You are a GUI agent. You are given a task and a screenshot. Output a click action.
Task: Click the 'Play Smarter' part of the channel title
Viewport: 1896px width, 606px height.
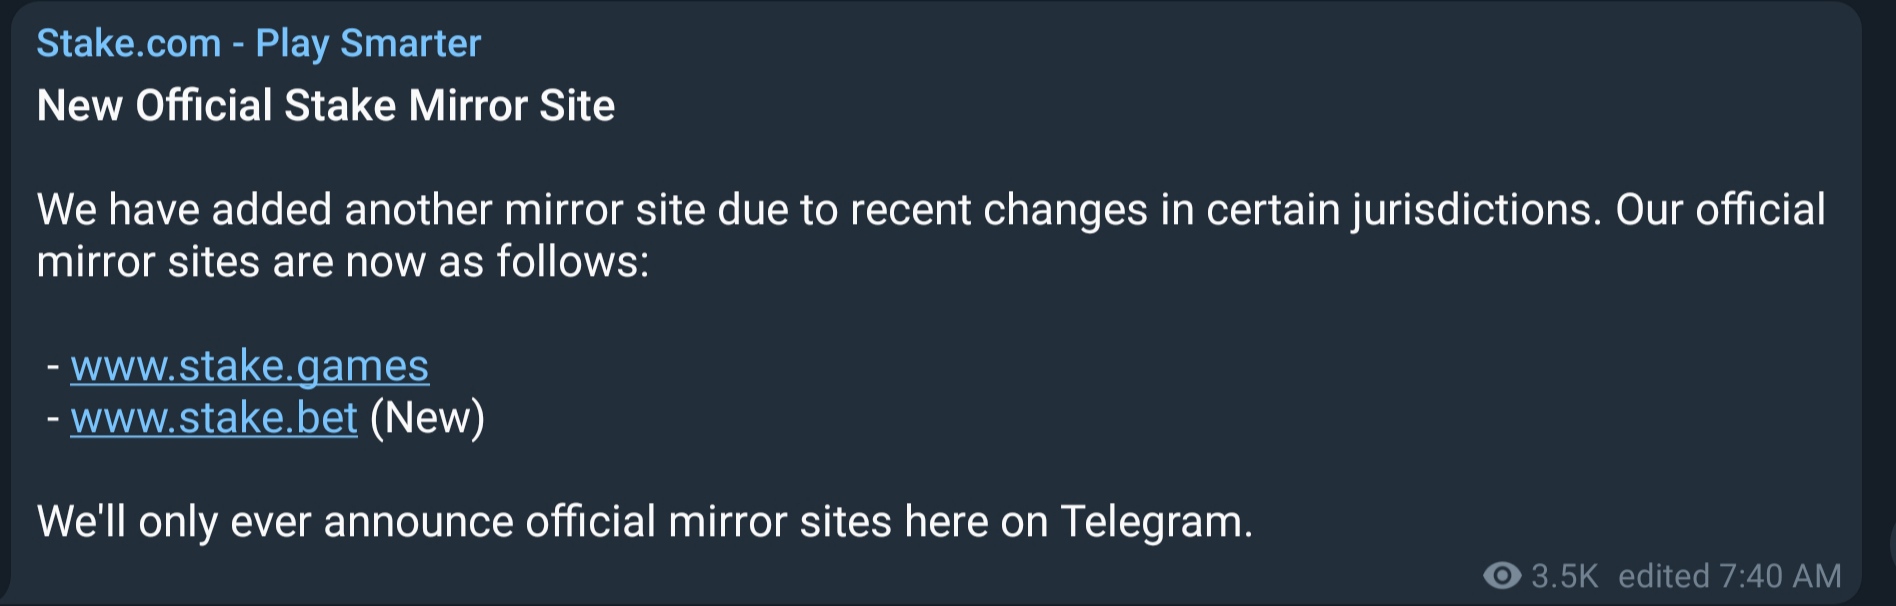(368, 44)
